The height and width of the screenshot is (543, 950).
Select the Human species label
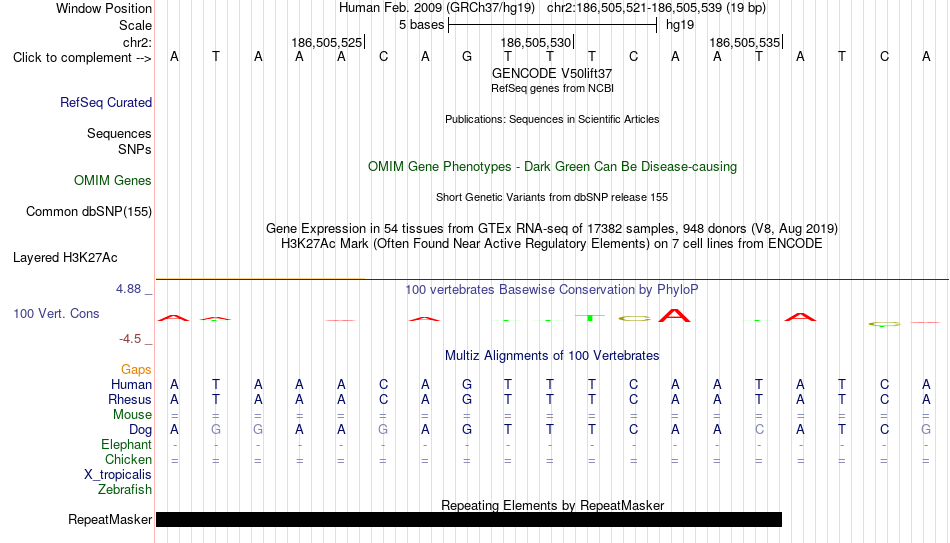[131, 385]
